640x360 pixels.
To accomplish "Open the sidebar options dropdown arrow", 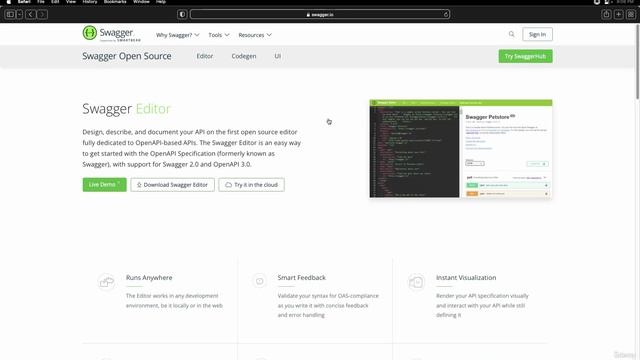I will pyautogui.click(x=20, y=15).
